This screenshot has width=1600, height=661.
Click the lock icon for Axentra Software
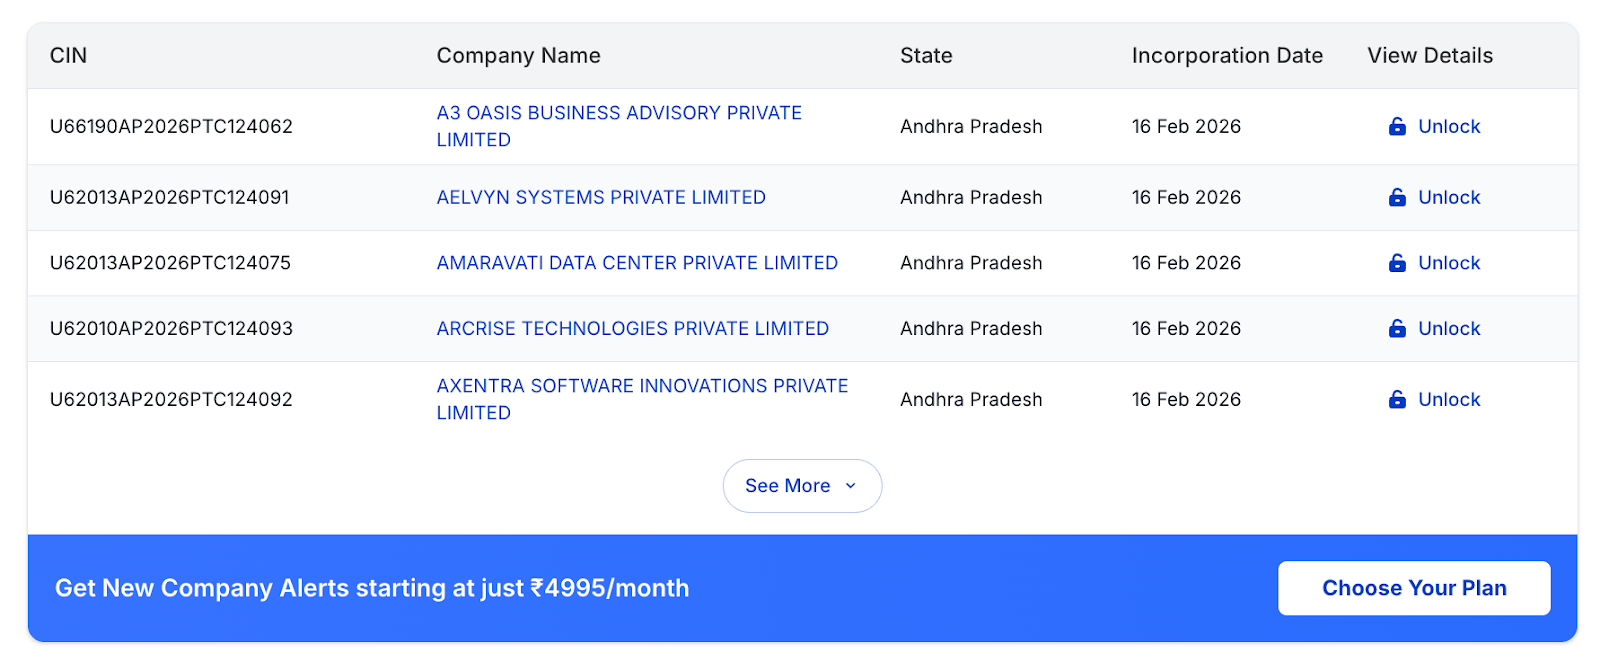point(1397,399)
